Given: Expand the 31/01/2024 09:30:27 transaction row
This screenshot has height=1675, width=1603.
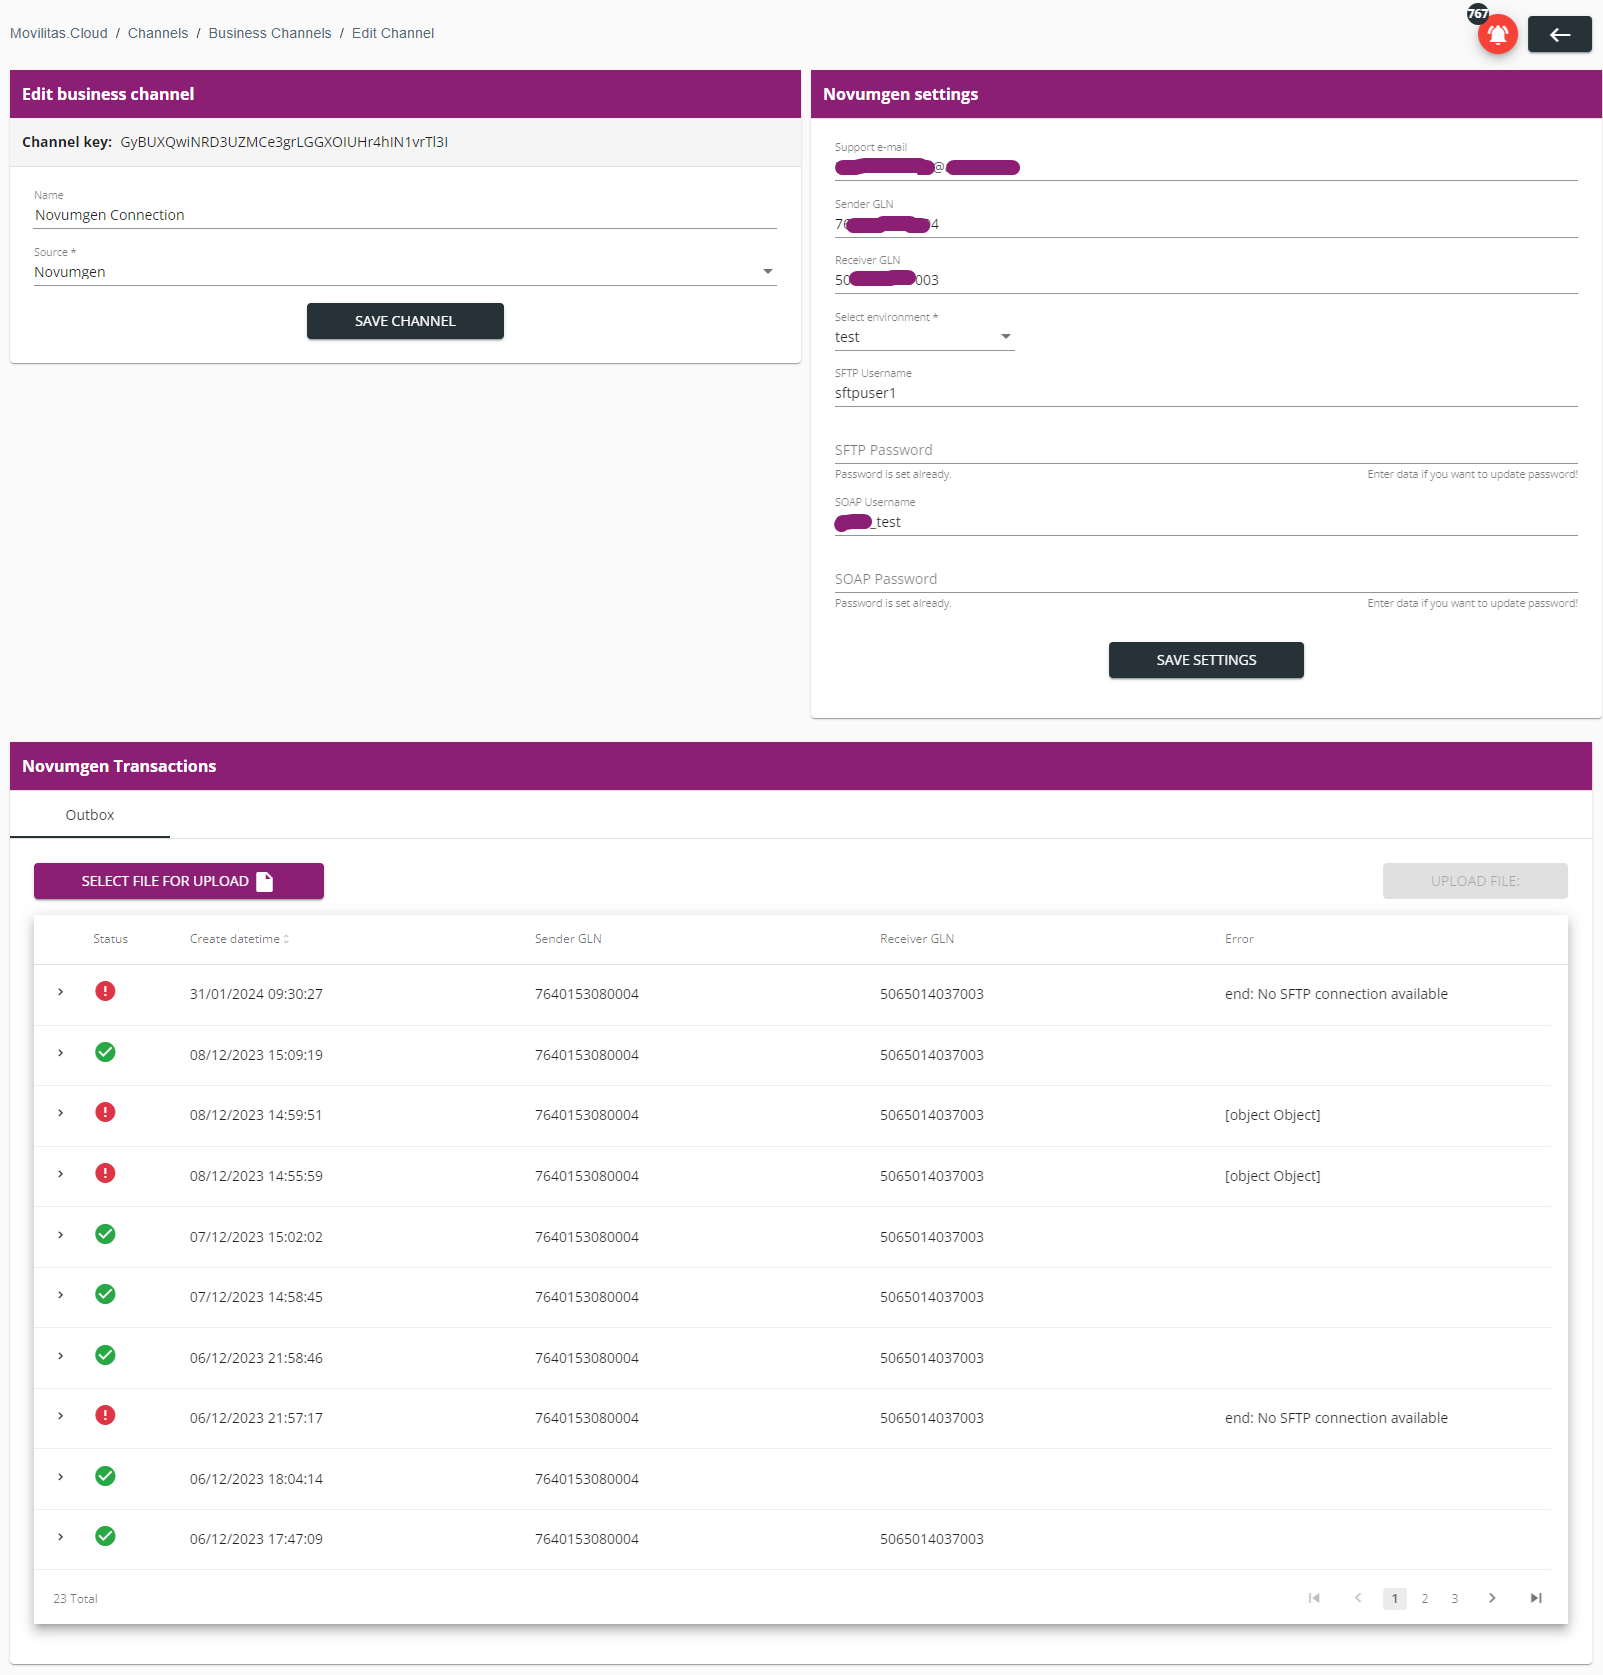Looking at the screenshot, I should [61, 992].
